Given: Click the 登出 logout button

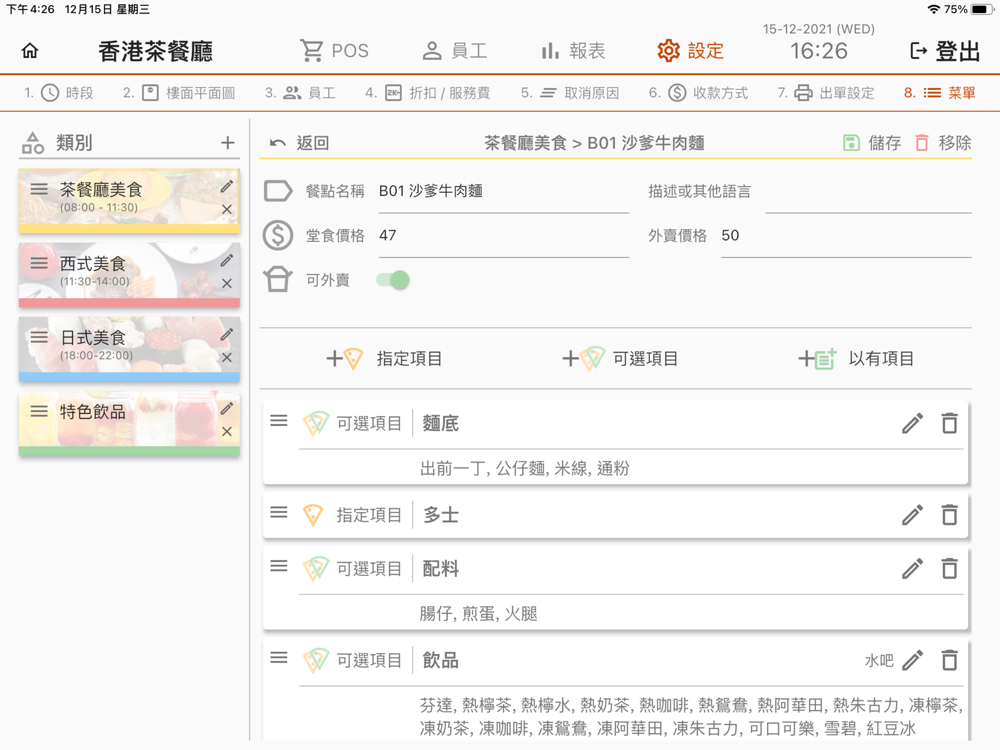Looking at the screenshot, I should pos(945,50).
